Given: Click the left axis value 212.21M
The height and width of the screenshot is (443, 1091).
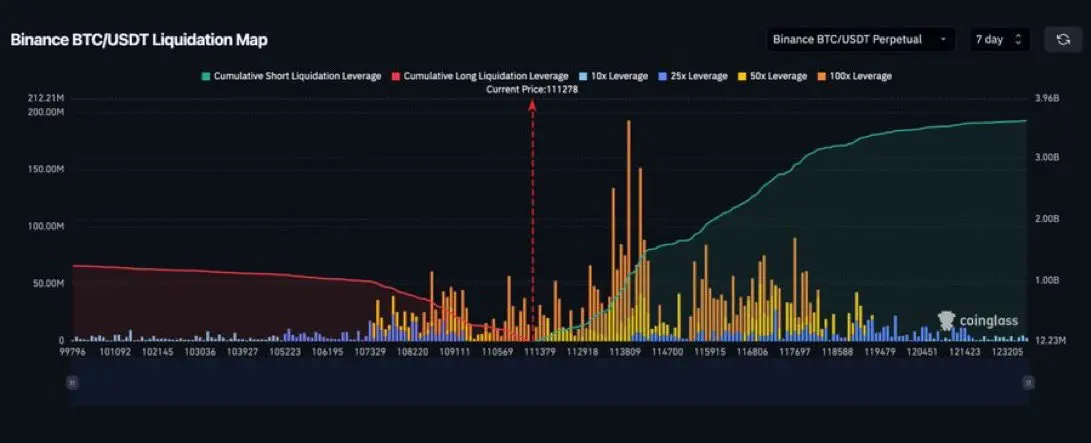Looking at the screenshot, I should coord(48,98).
